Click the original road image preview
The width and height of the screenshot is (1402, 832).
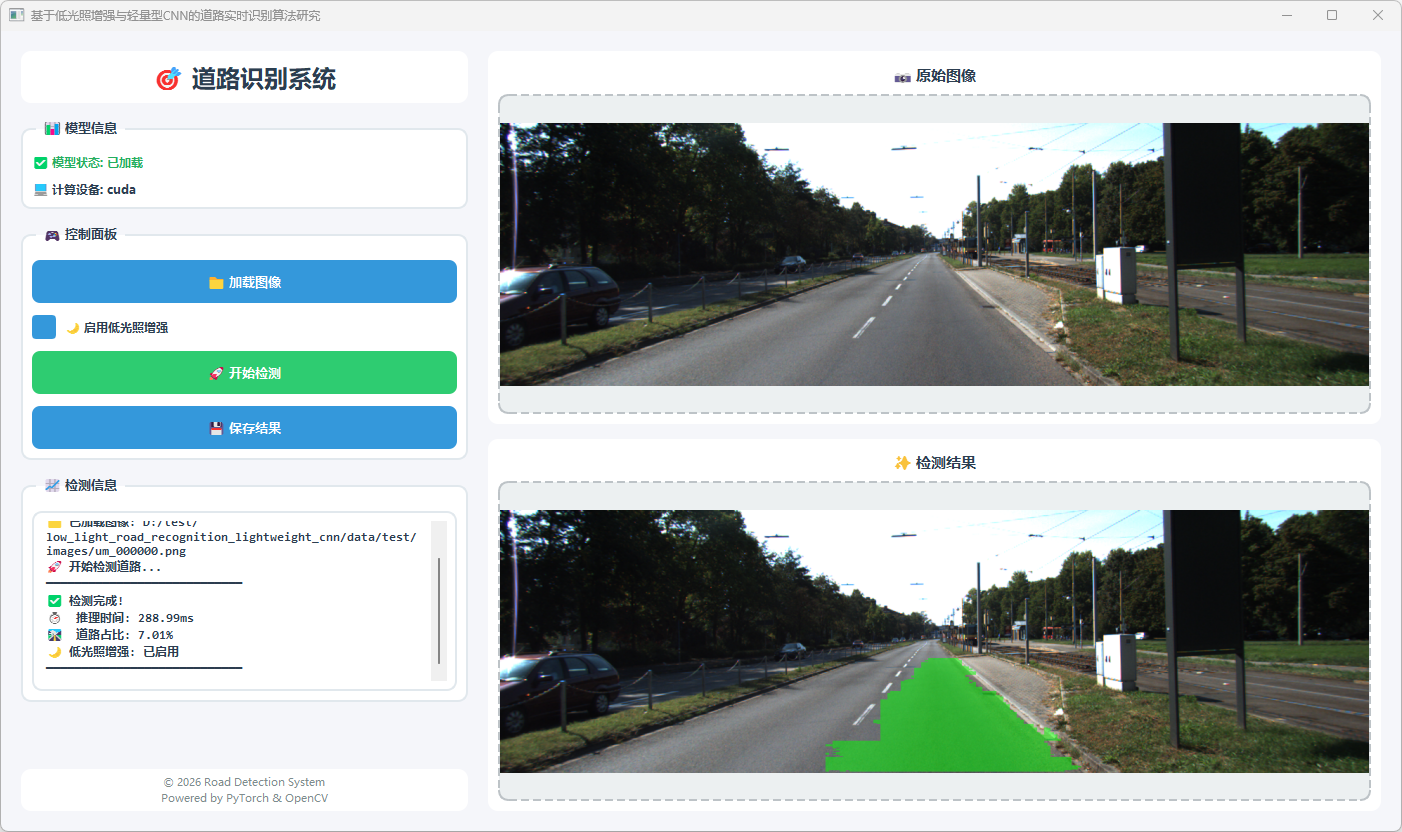click(x=933, y=254)
